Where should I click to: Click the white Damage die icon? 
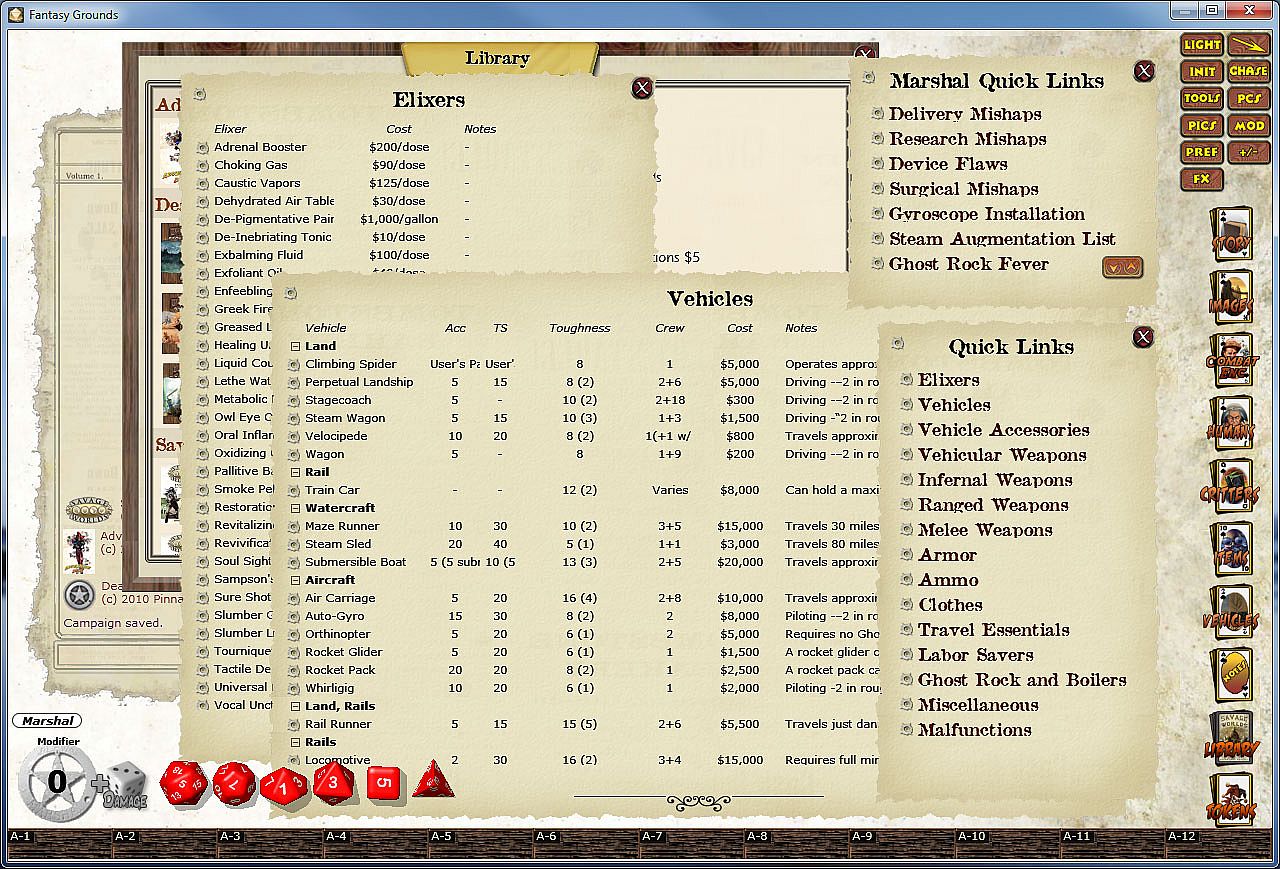pos(126,785)
